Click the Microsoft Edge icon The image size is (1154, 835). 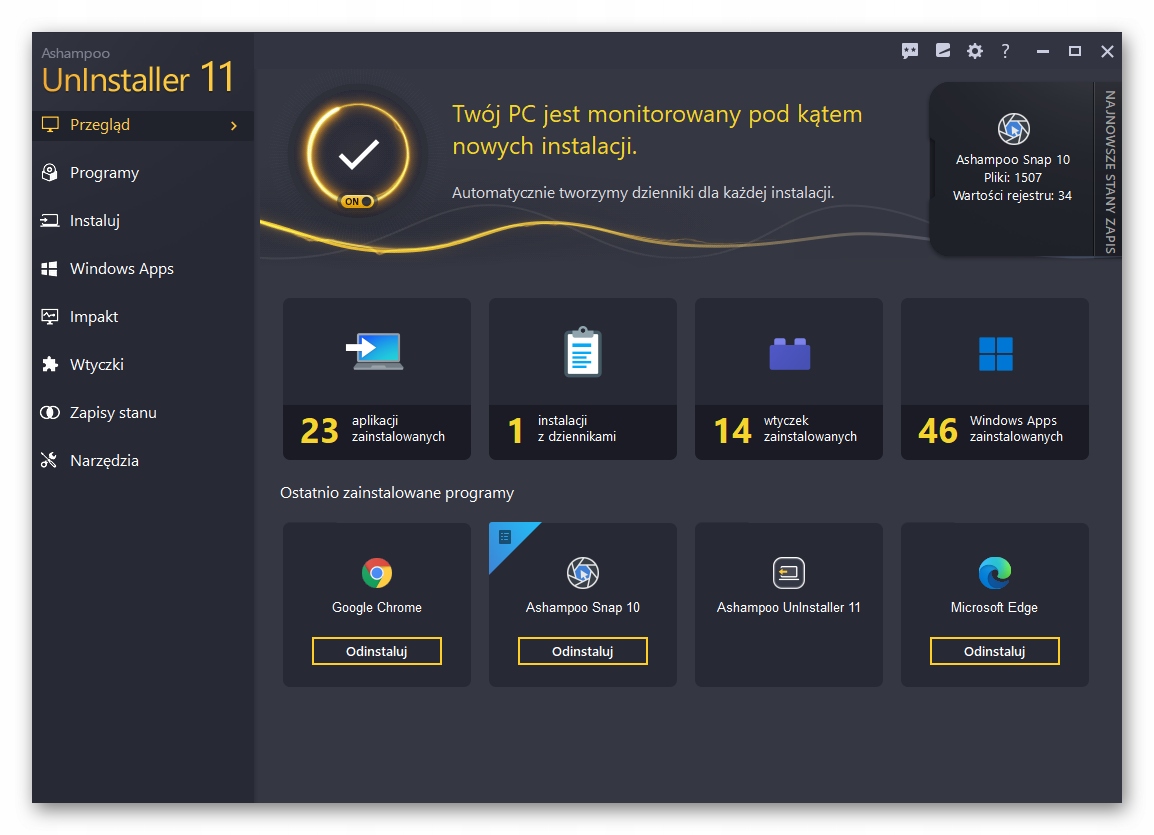(994, 572)
